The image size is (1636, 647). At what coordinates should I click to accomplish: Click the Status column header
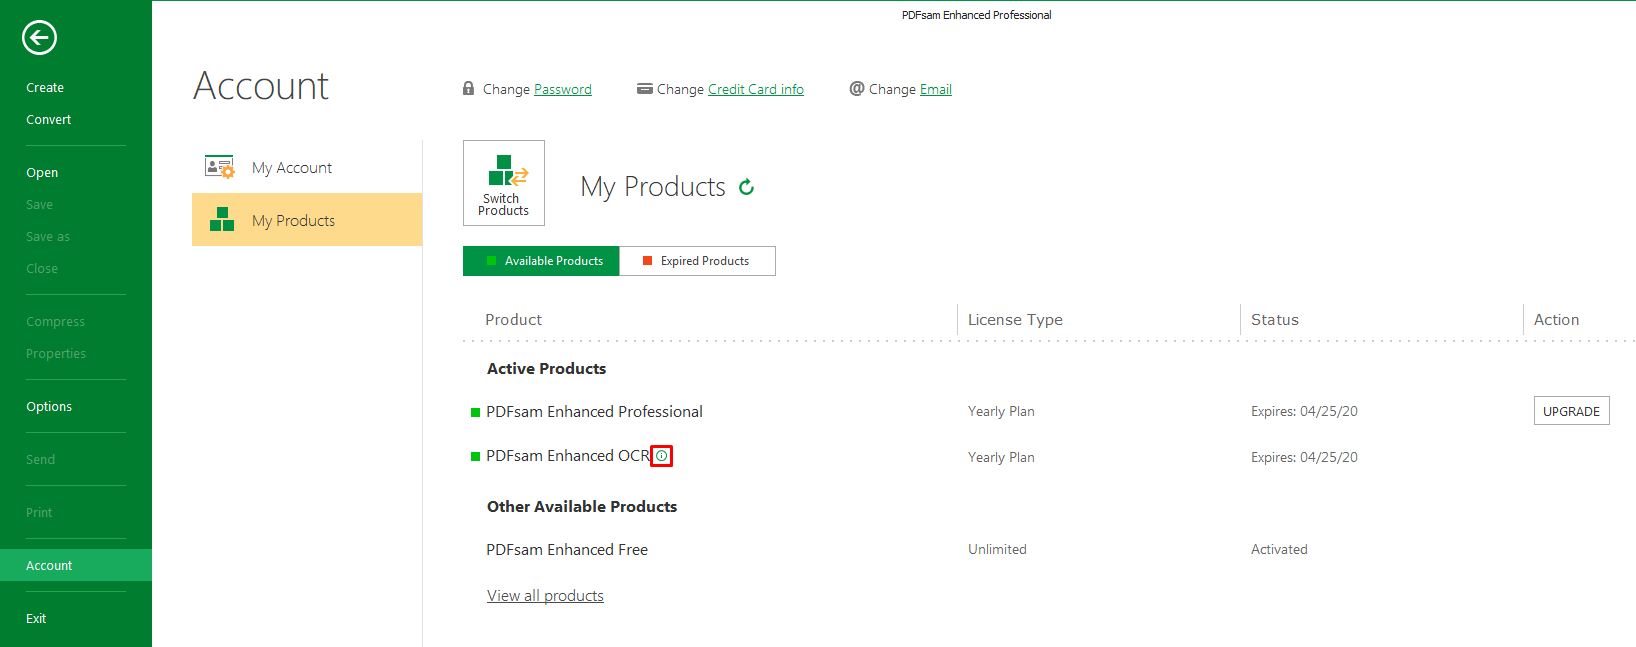(1275, 320)
